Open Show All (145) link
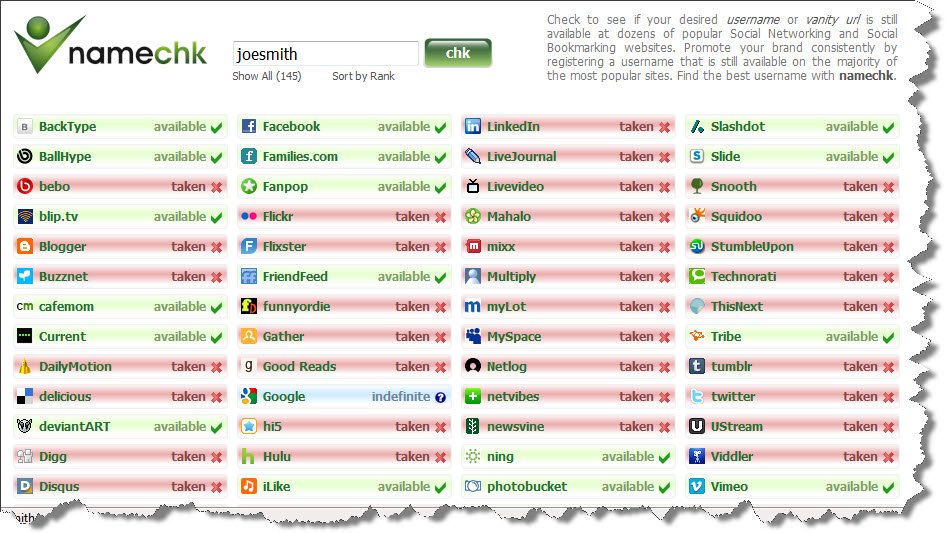Viewport: 946px width, 533px height. click(267, 76)
